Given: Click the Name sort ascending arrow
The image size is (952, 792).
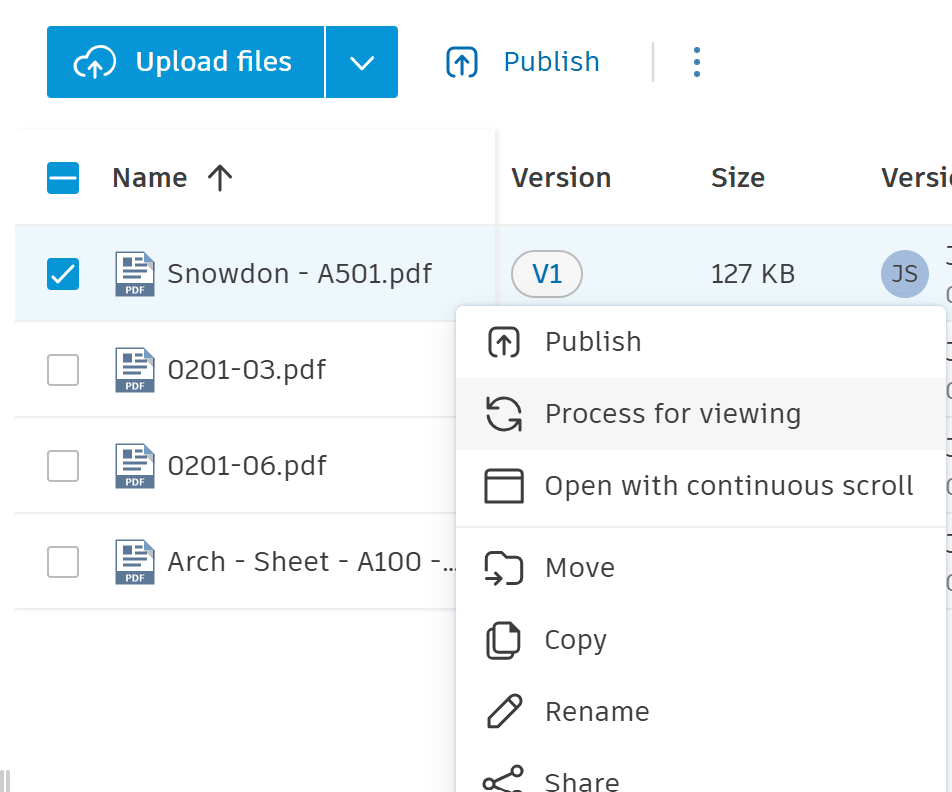Looking at the screenshot, I should (220, 178).
